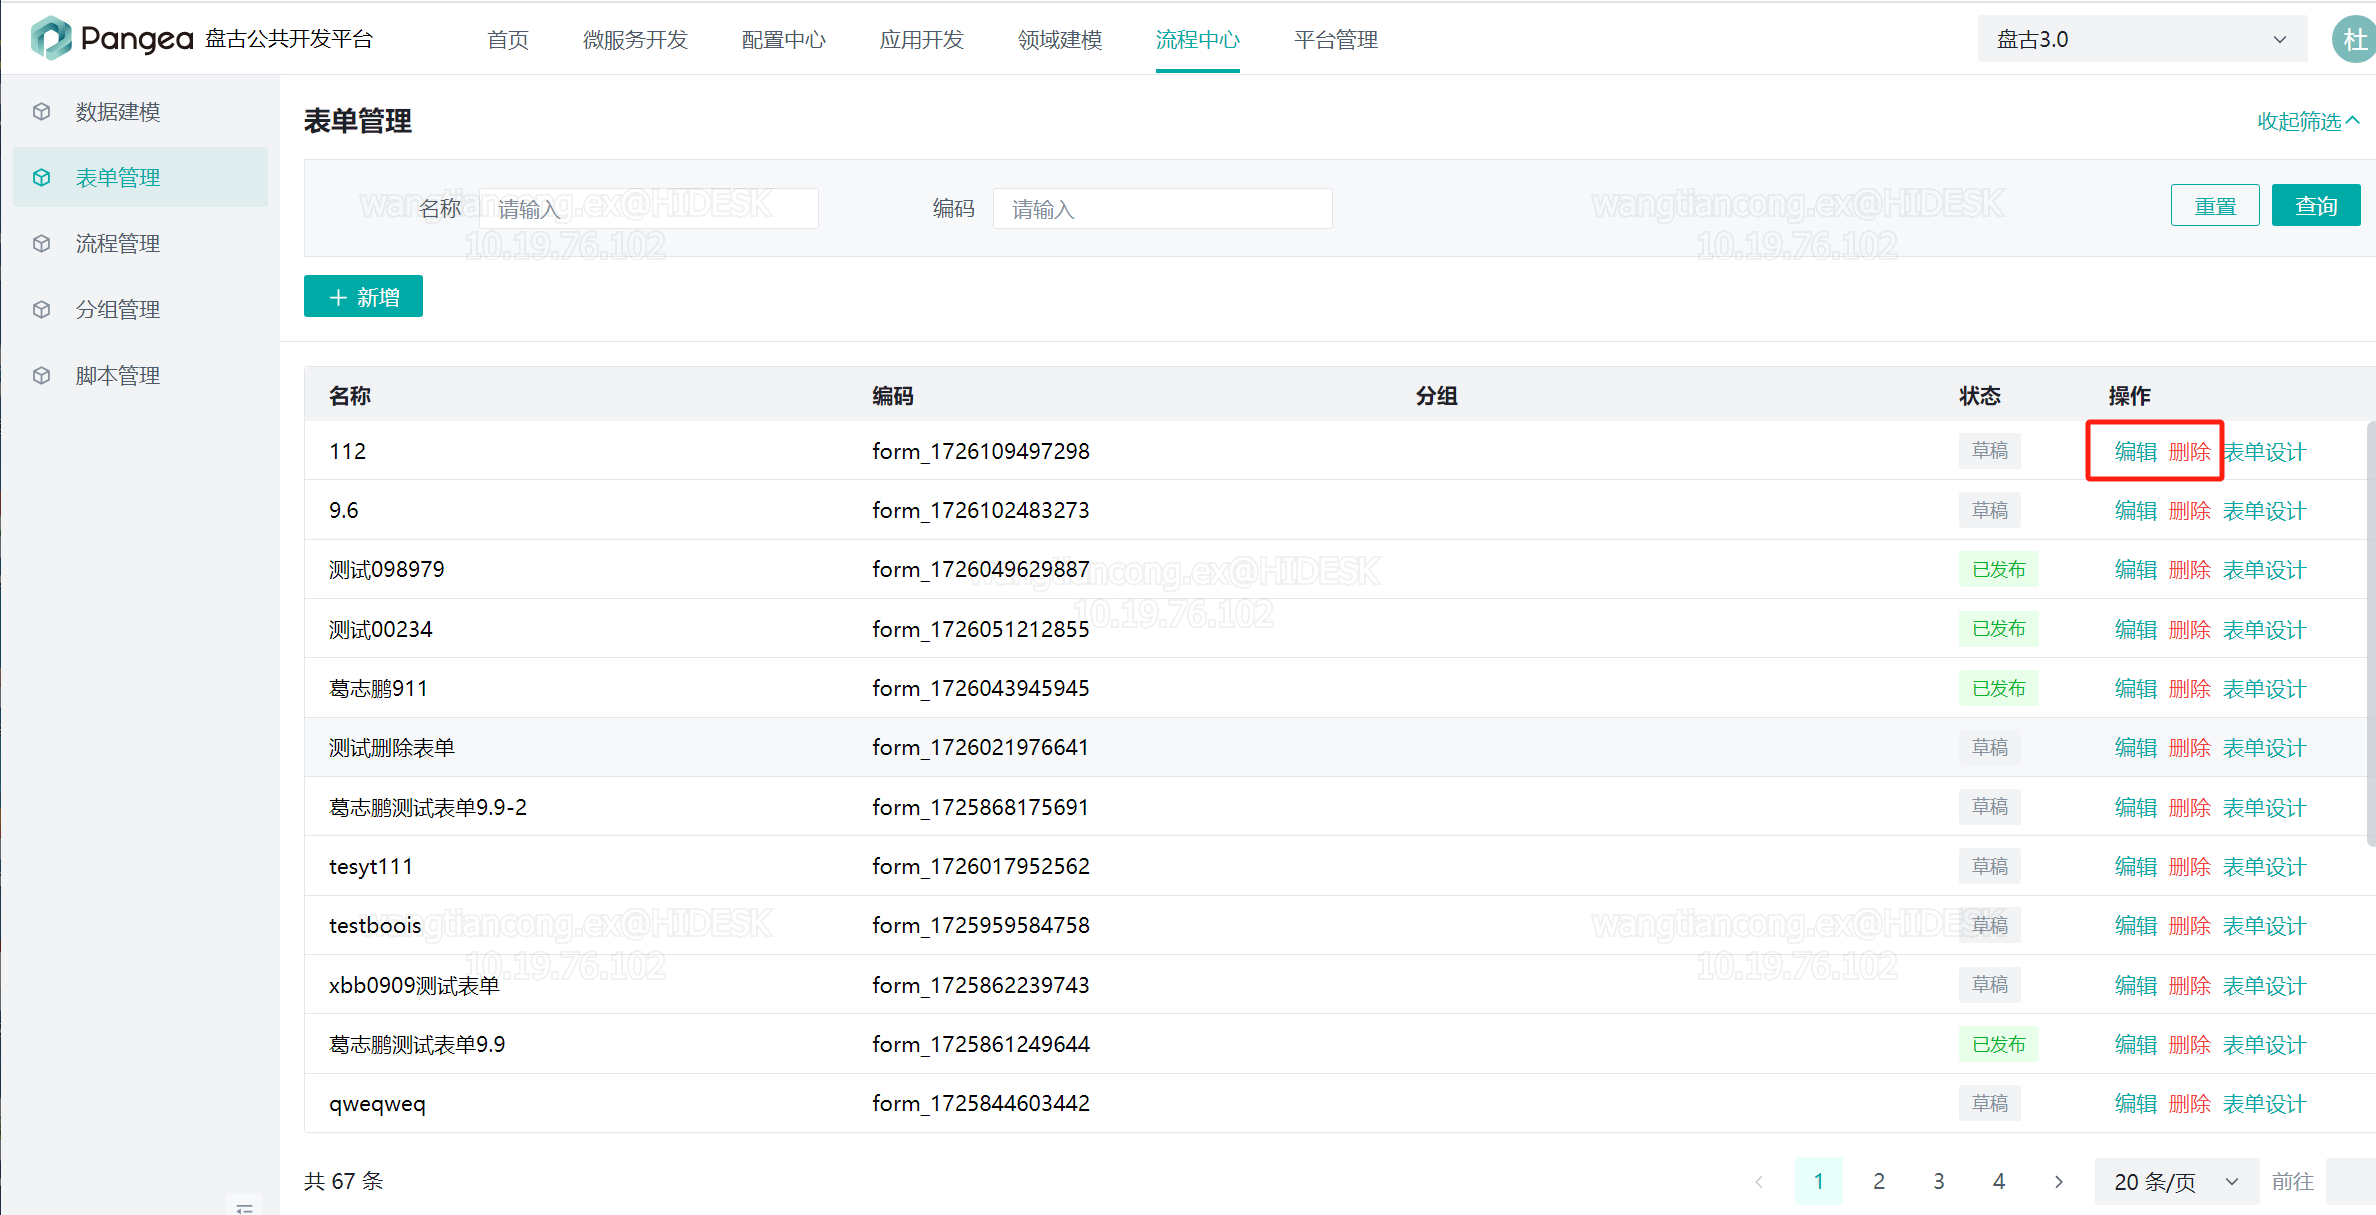Select the 流程中心 menu
This screenshot has width=2376, height=1215.
point(1198,39)
